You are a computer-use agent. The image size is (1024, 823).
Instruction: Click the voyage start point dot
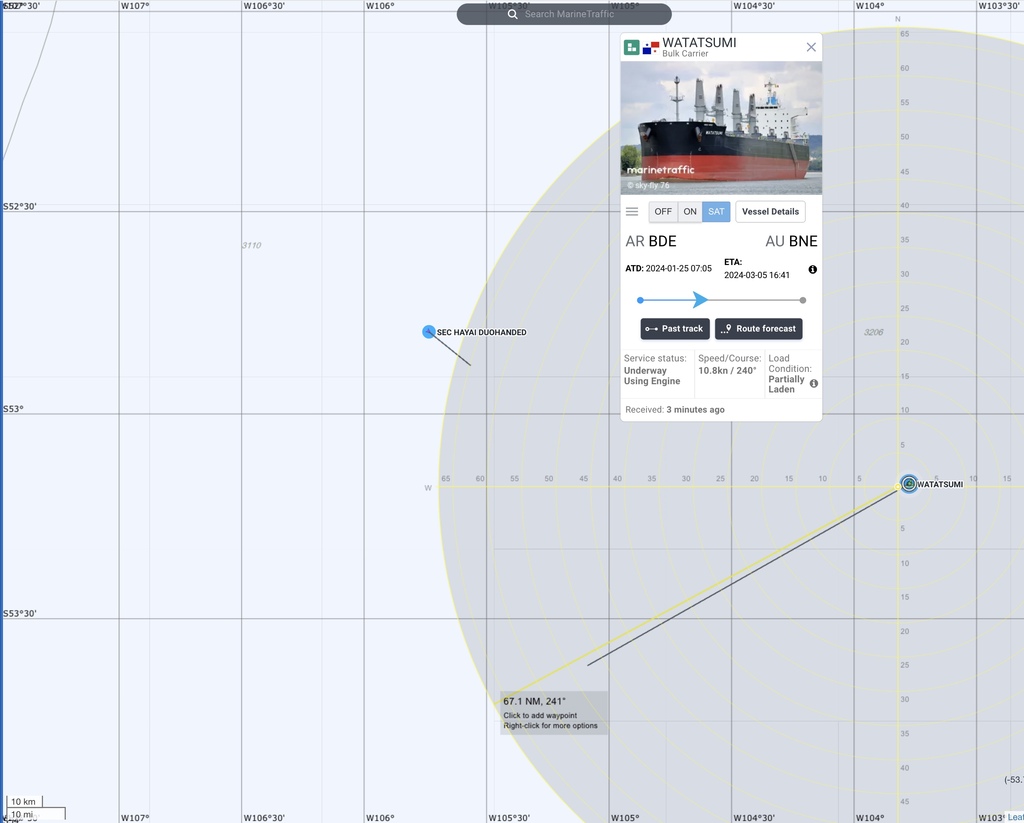[640, 300]
